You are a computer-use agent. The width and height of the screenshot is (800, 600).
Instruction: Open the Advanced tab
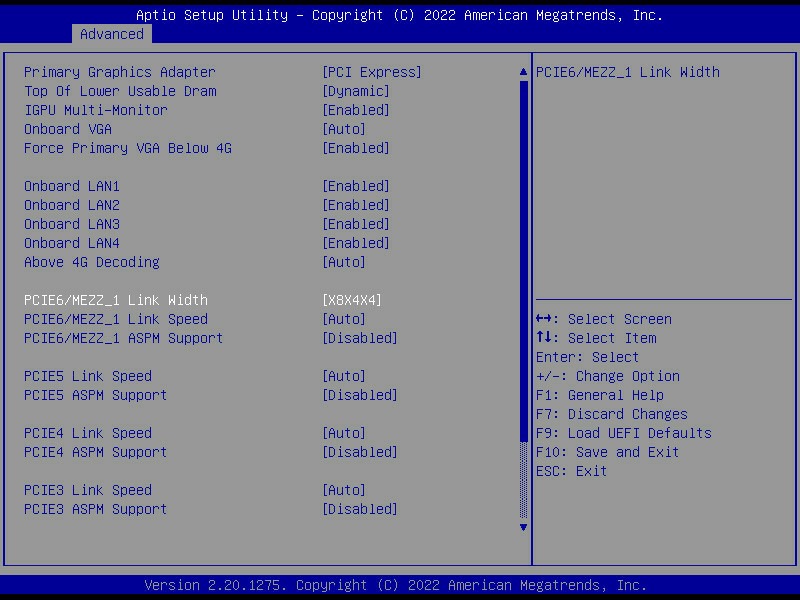(x=111, y=34)
